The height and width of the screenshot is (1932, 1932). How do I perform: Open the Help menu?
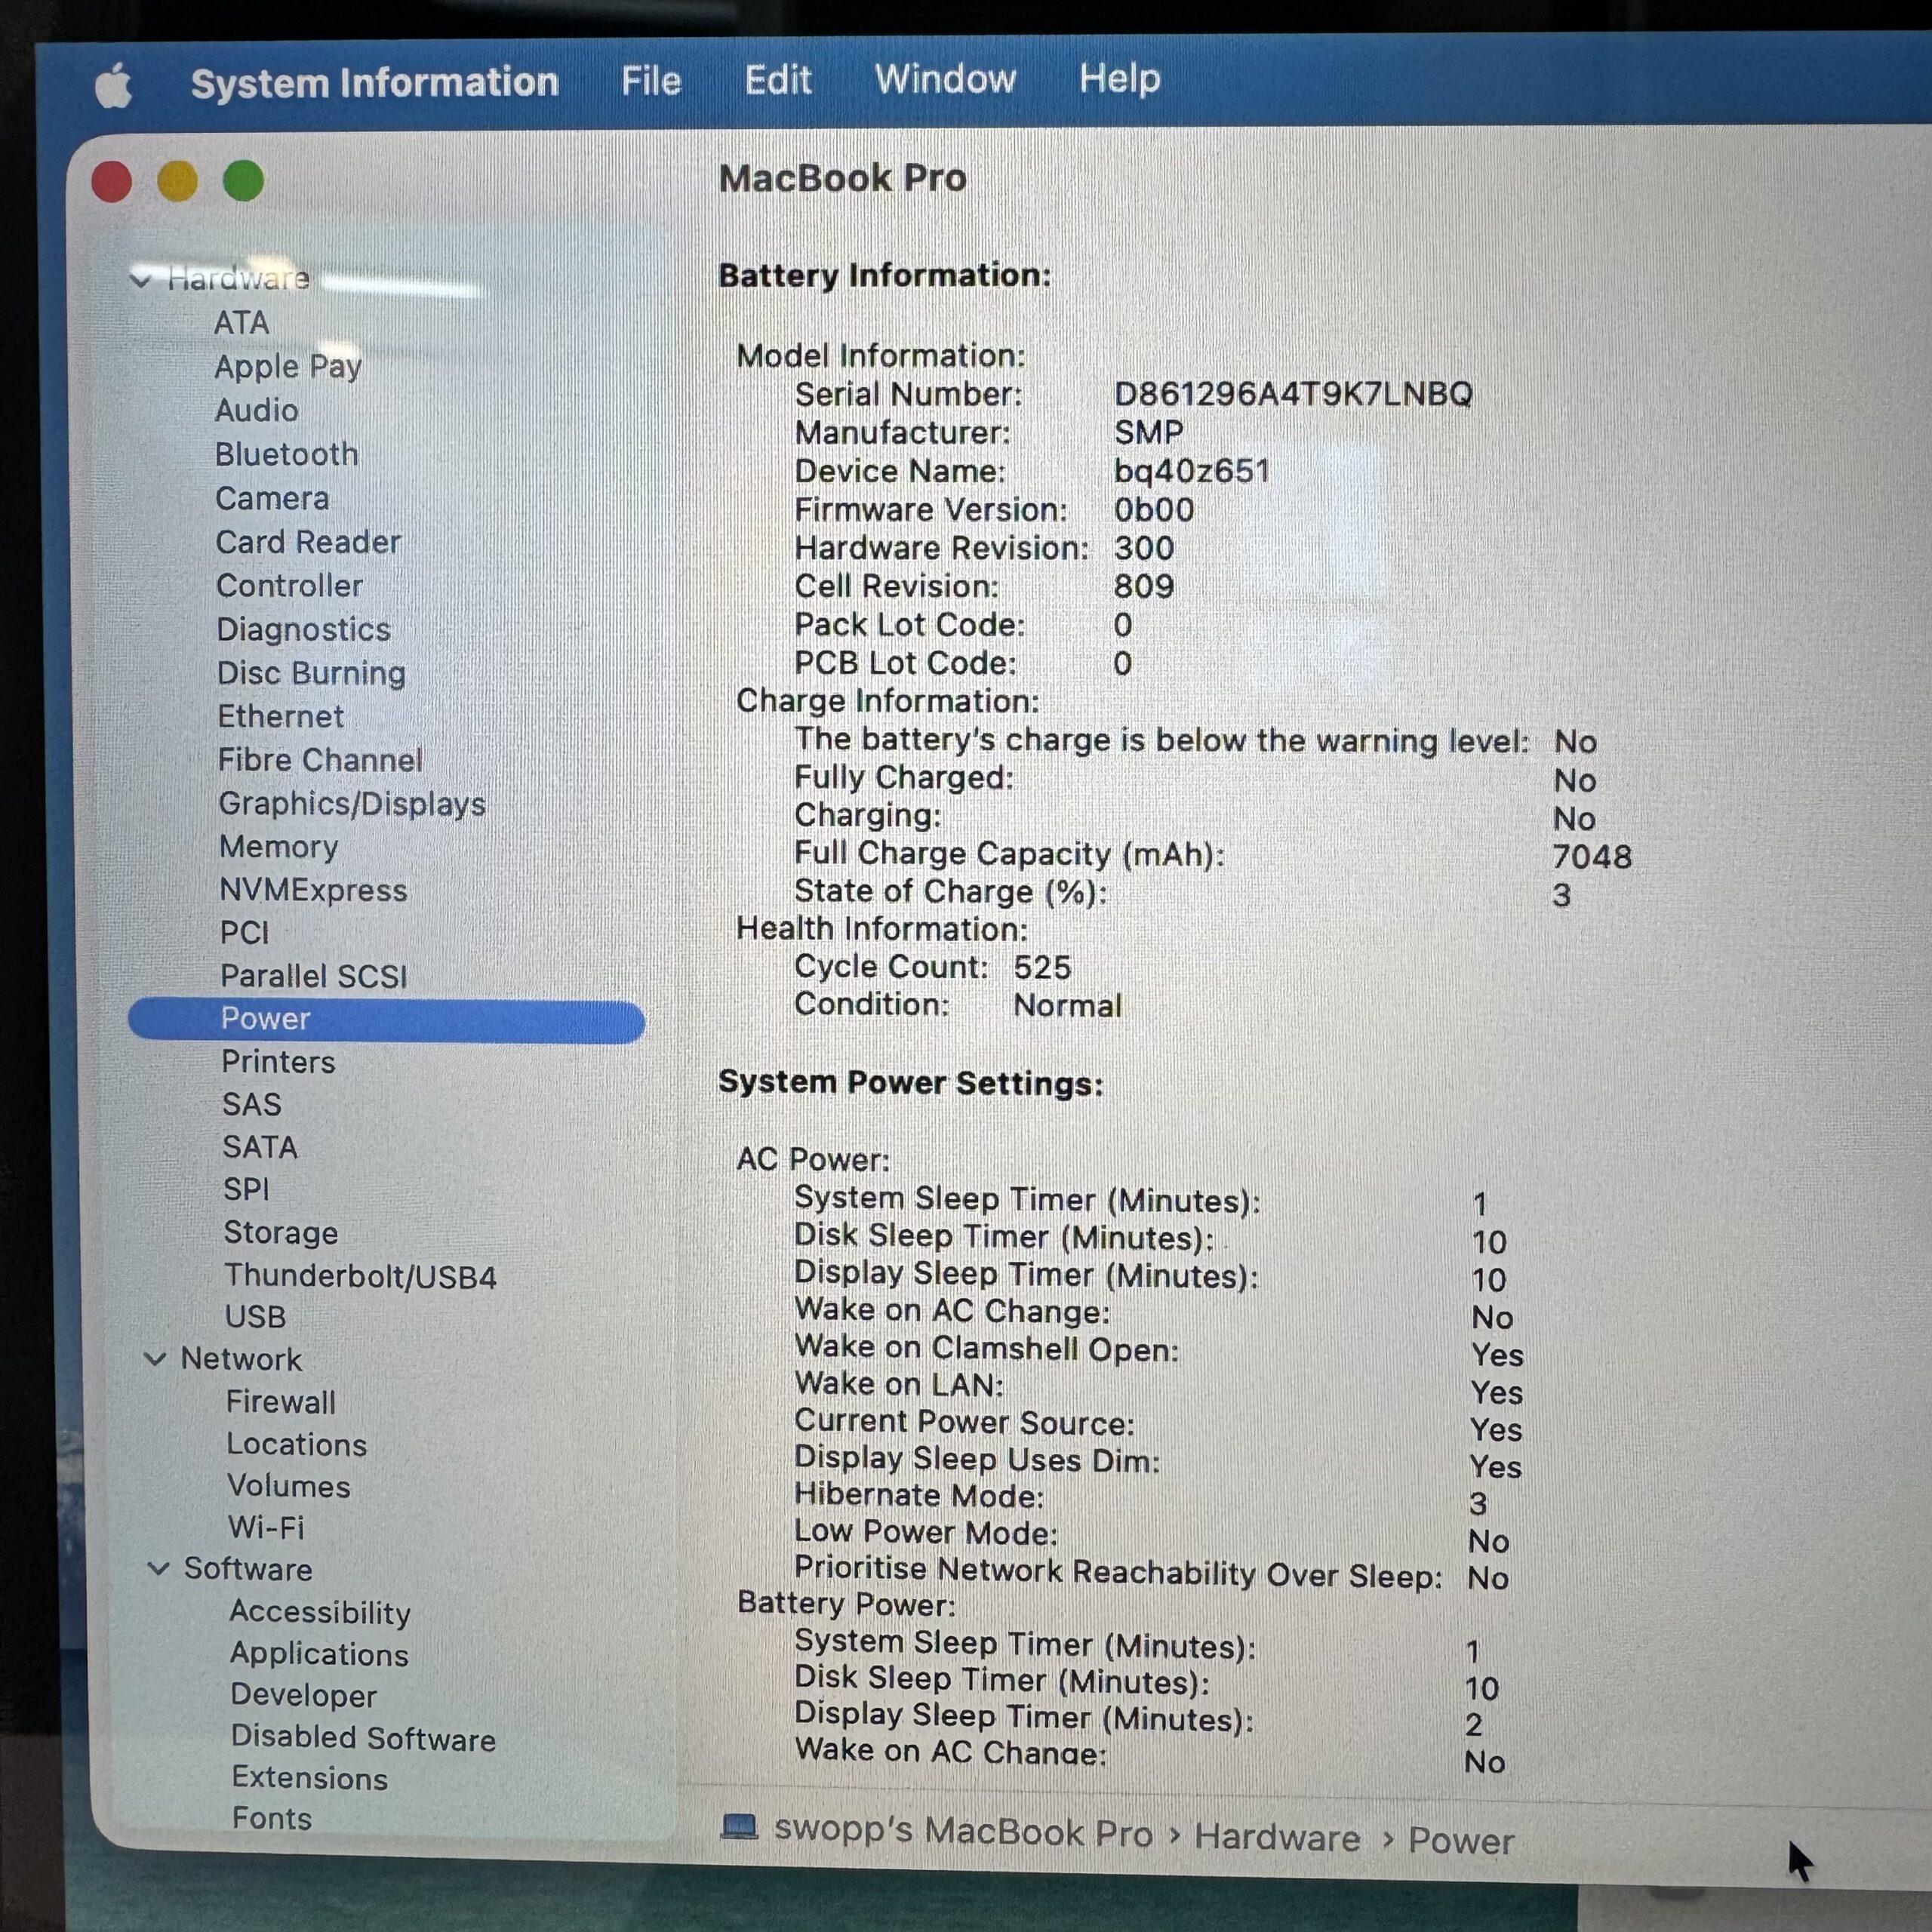click(1119, 78)
